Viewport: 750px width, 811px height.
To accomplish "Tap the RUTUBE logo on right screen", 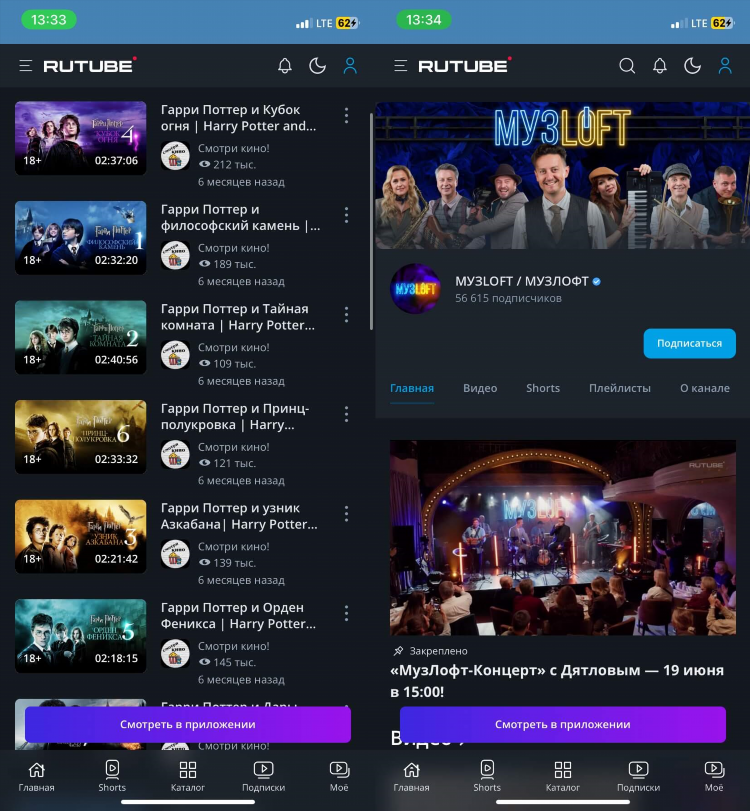I will [465, 65].
